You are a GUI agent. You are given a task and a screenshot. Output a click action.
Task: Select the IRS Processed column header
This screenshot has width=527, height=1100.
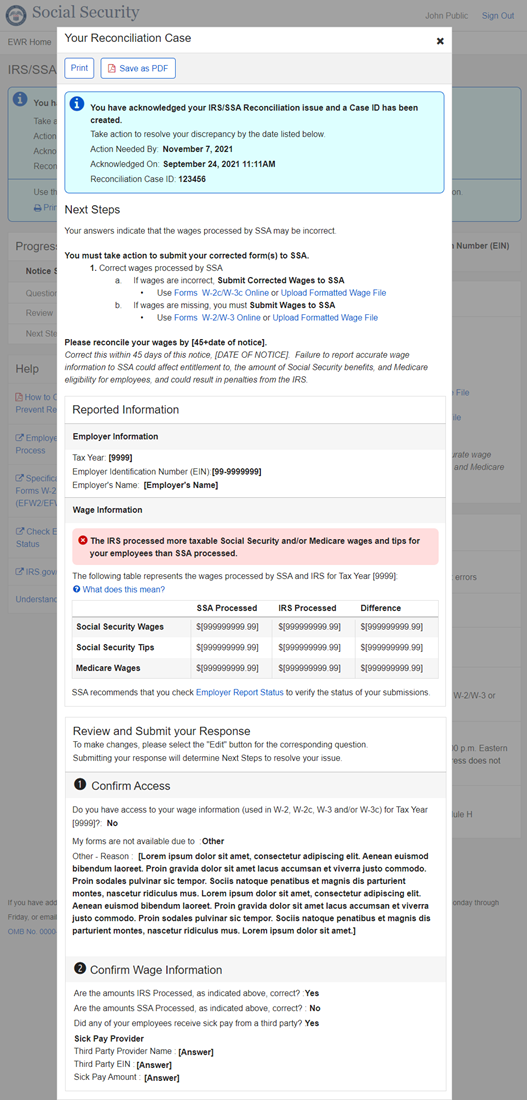pos(307,608)
